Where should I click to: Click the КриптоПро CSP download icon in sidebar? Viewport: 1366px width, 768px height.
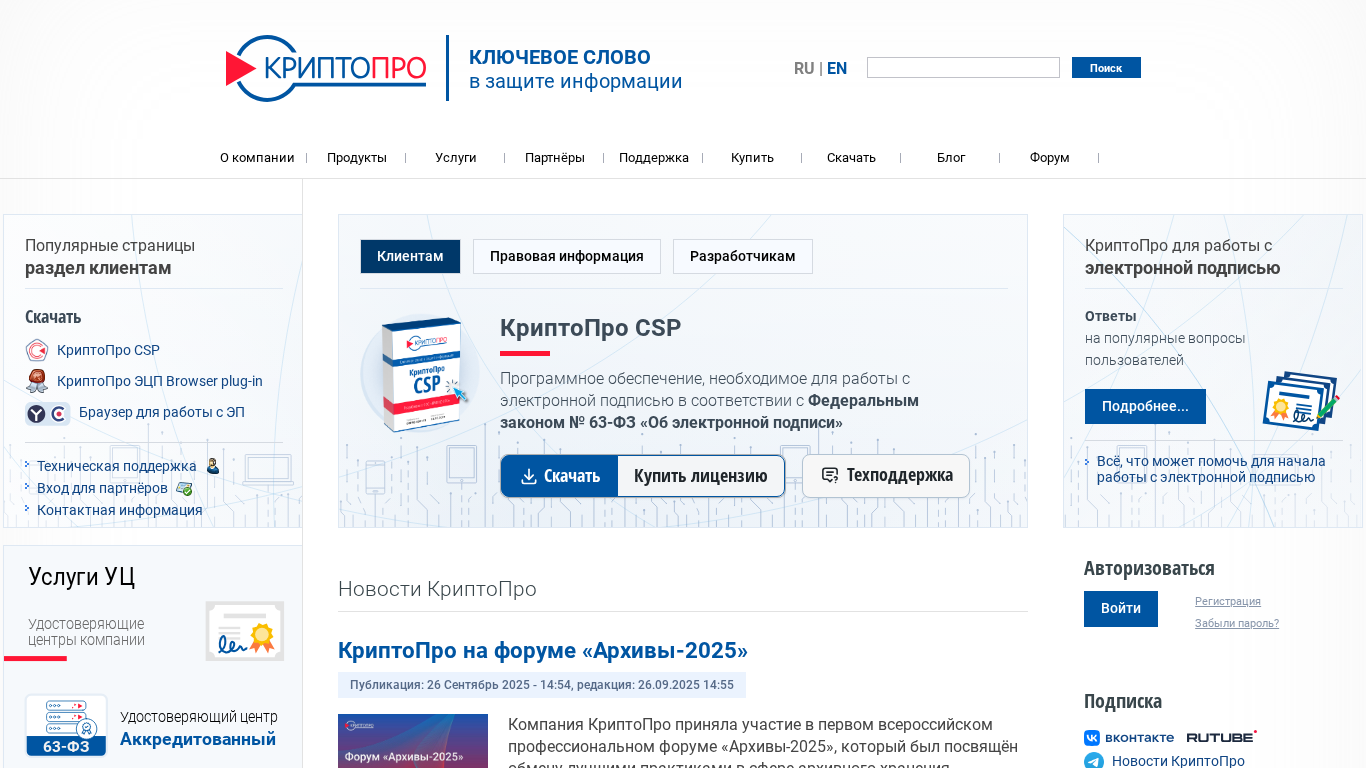37,350
